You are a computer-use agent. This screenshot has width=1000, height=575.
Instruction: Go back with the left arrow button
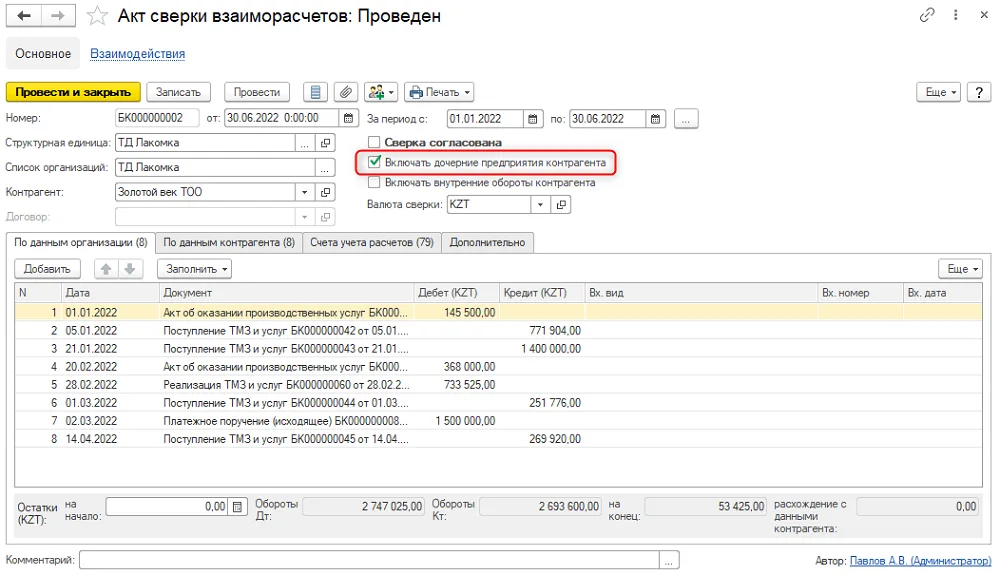[x=24, y=15]
